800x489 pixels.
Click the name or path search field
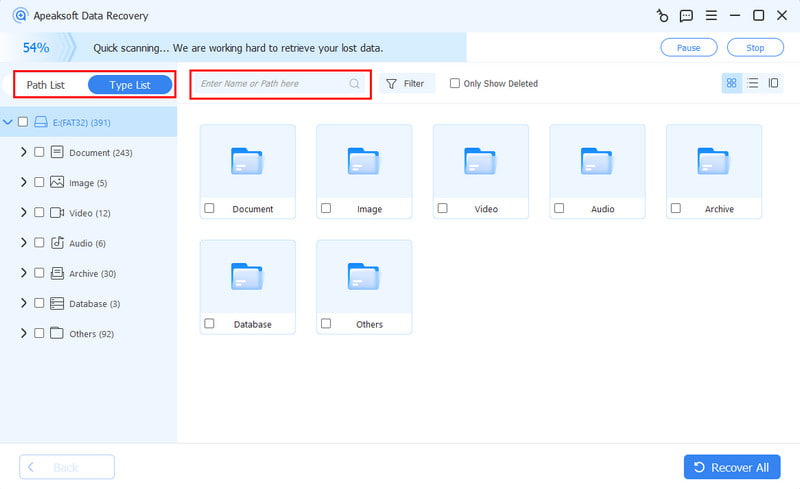280,84
